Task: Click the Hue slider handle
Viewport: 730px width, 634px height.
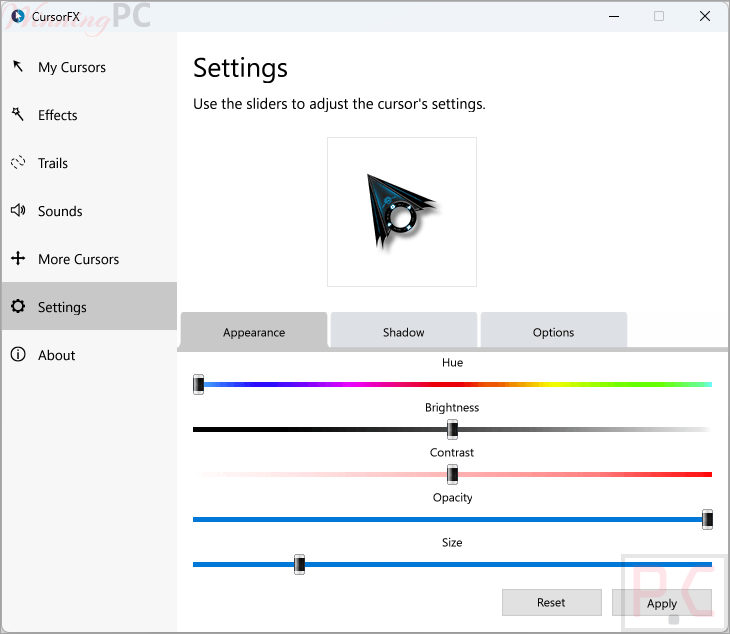Action: [x=199, y=384]
